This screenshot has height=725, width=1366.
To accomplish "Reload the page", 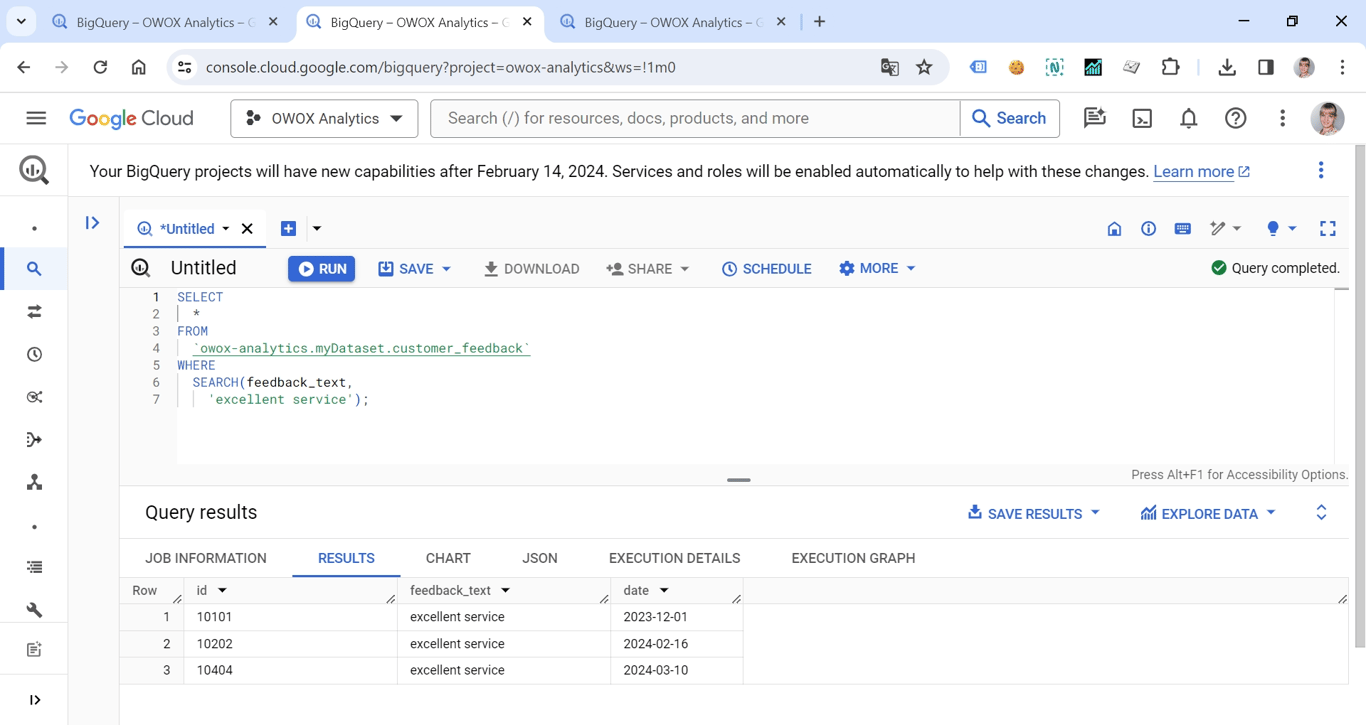I will (x=100, y=67).
